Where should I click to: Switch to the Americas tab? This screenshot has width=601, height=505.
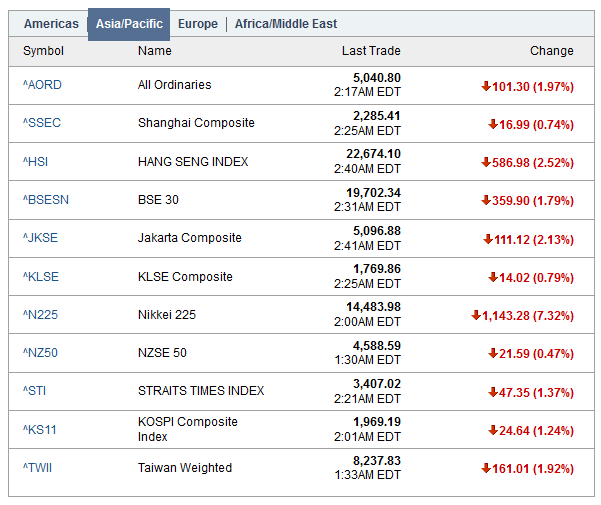click(51, 24)
